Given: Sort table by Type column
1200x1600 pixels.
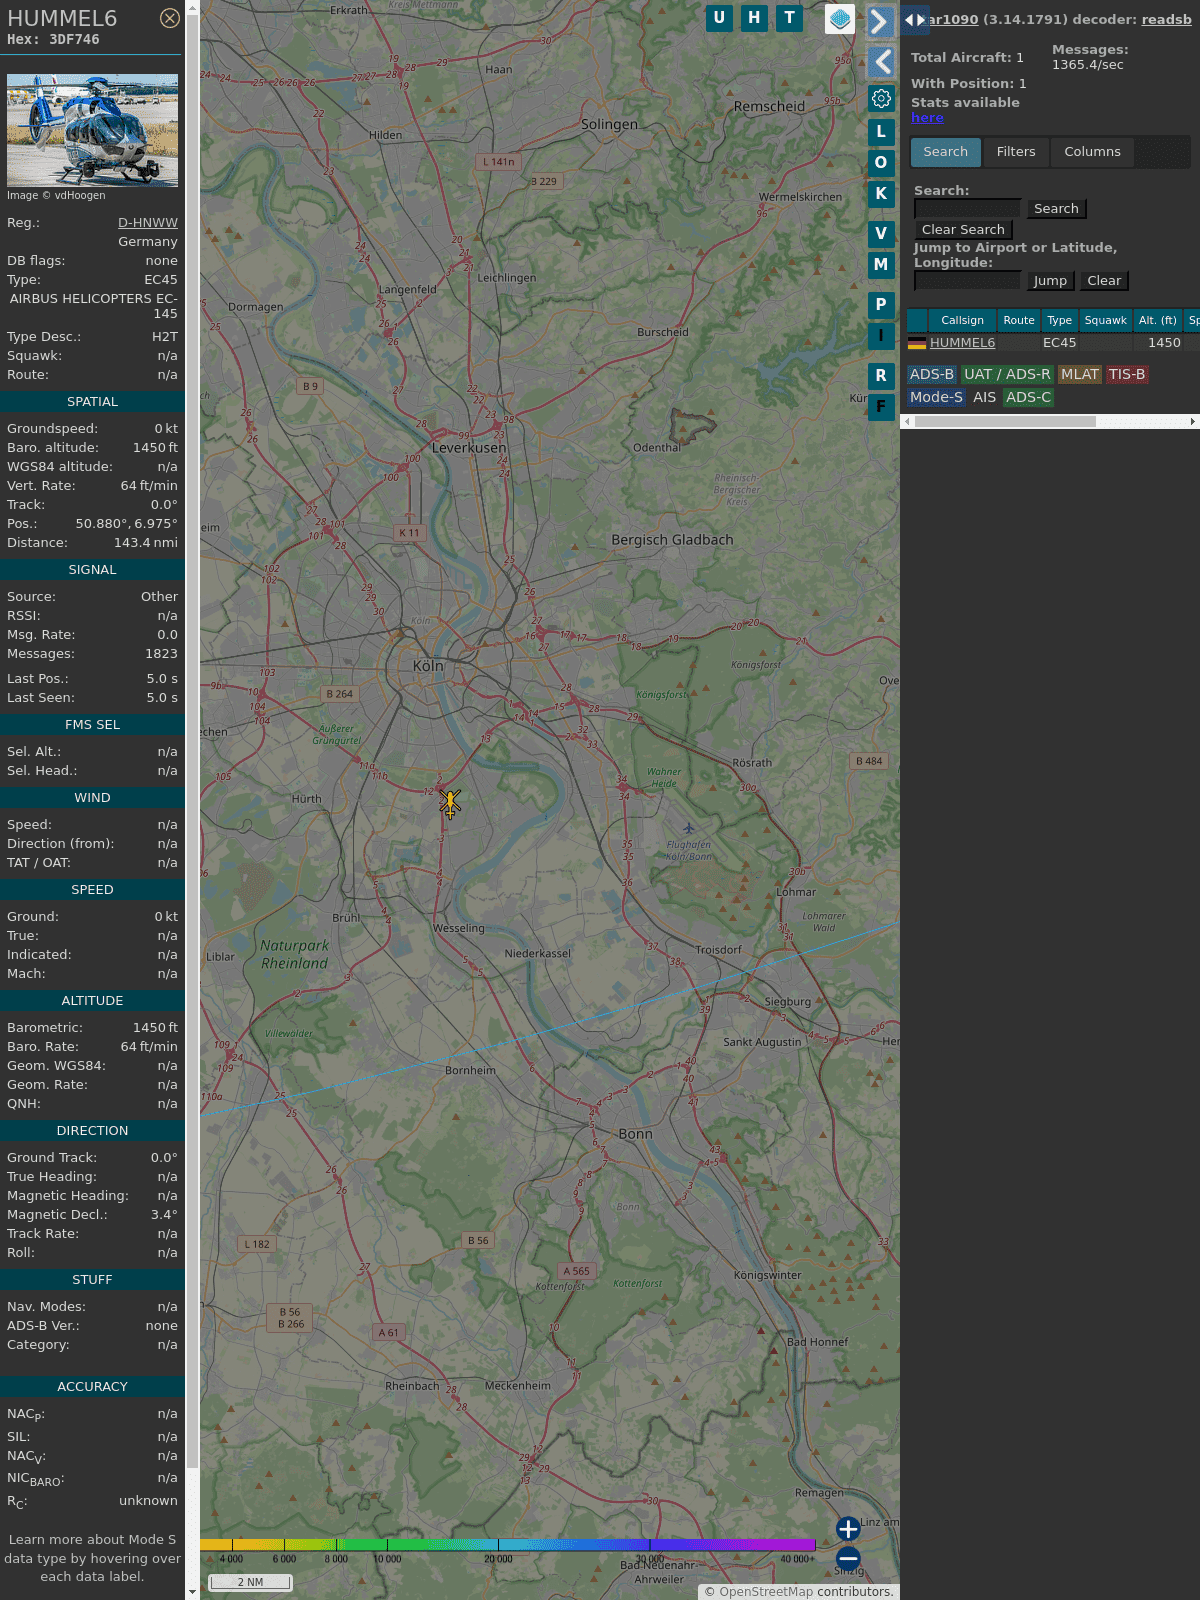Looking at the screenshot, I should [x=1059, y=320].
